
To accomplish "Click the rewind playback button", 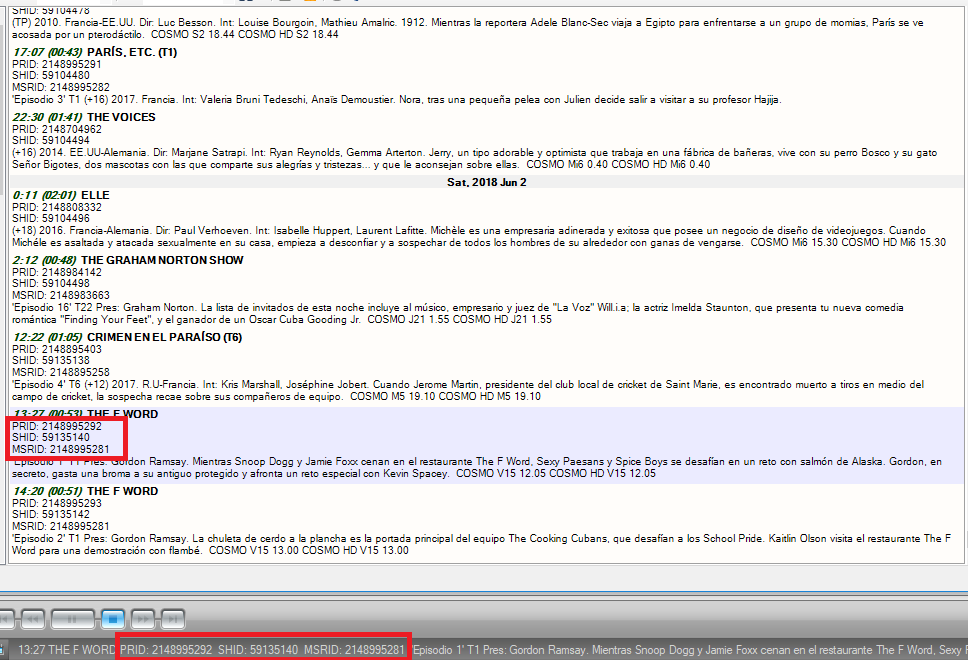I will (31, 619).
